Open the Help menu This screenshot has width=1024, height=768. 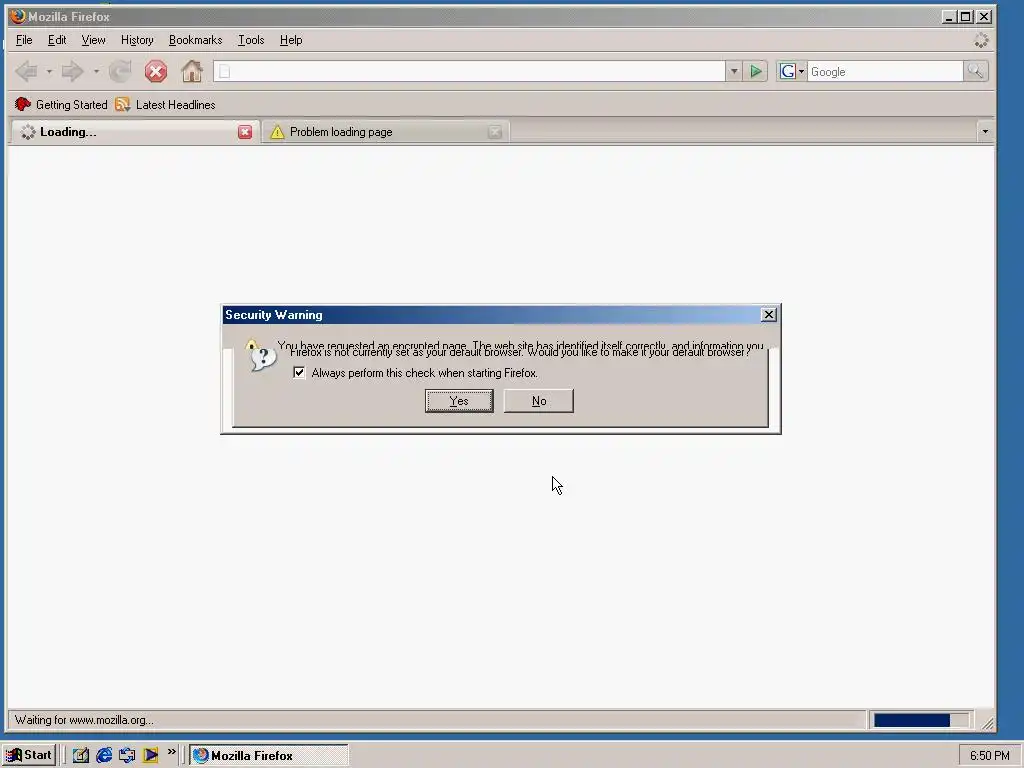[x=291, y=40]
